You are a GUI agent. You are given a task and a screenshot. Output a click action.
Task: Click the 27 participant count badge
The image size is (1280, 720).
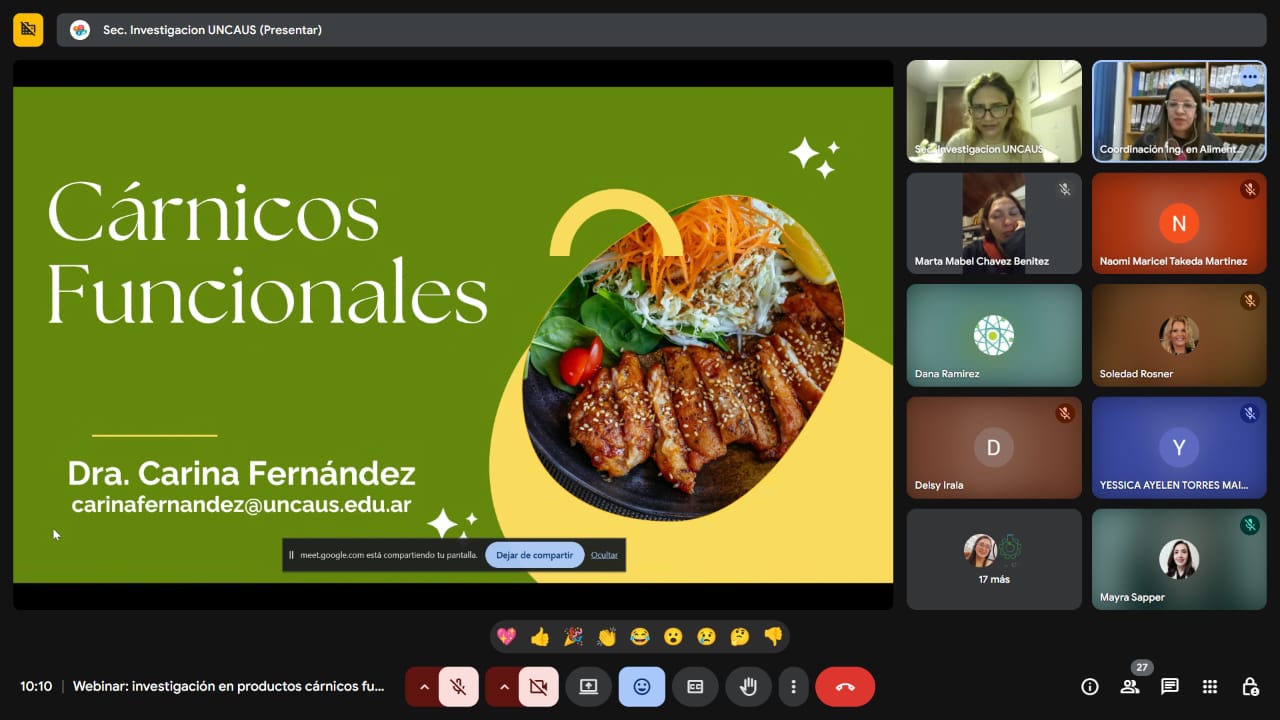click(x=1141, y=667)
